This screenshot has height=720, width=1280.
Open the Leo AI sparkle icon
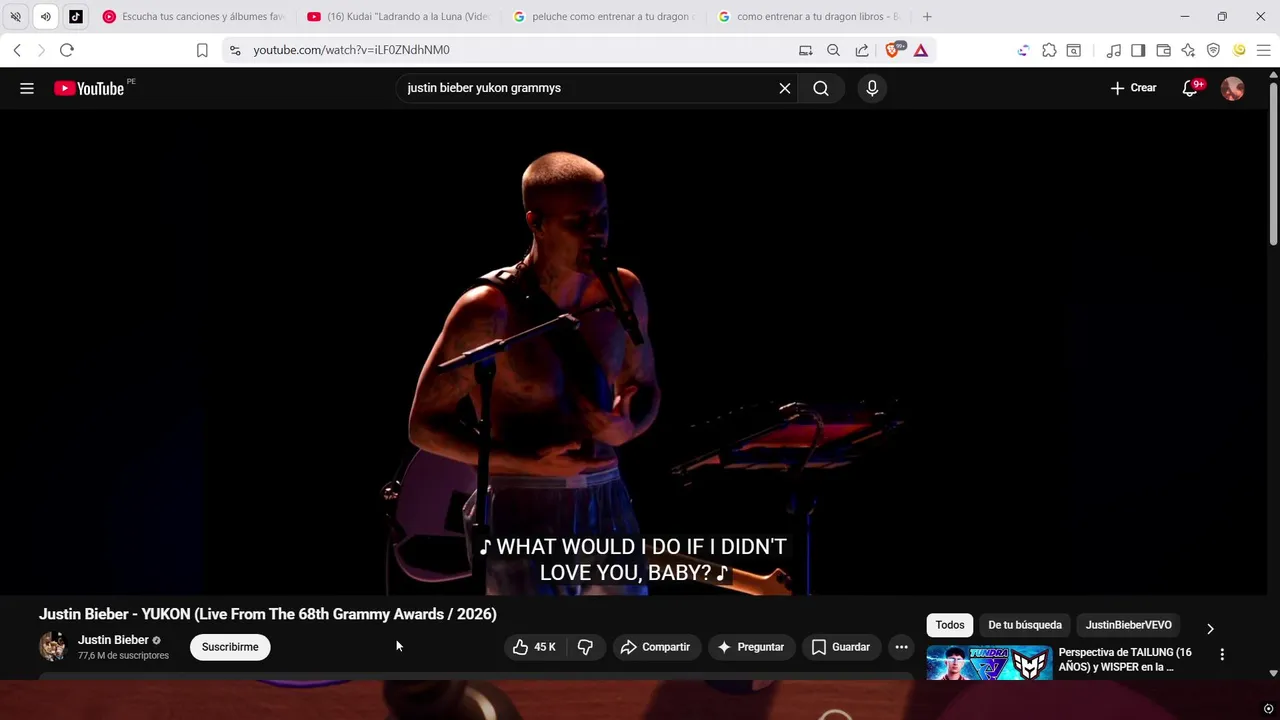(x=1188, y=50)
